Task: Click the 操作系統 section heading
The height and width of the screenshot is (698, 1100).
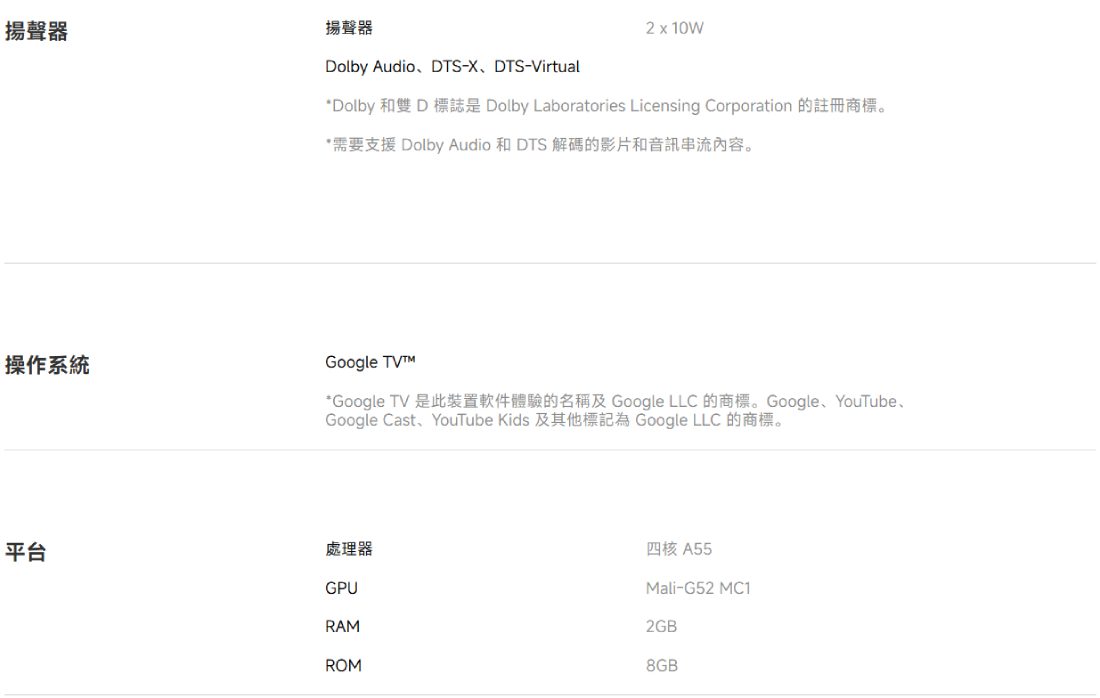Action: 47,366
